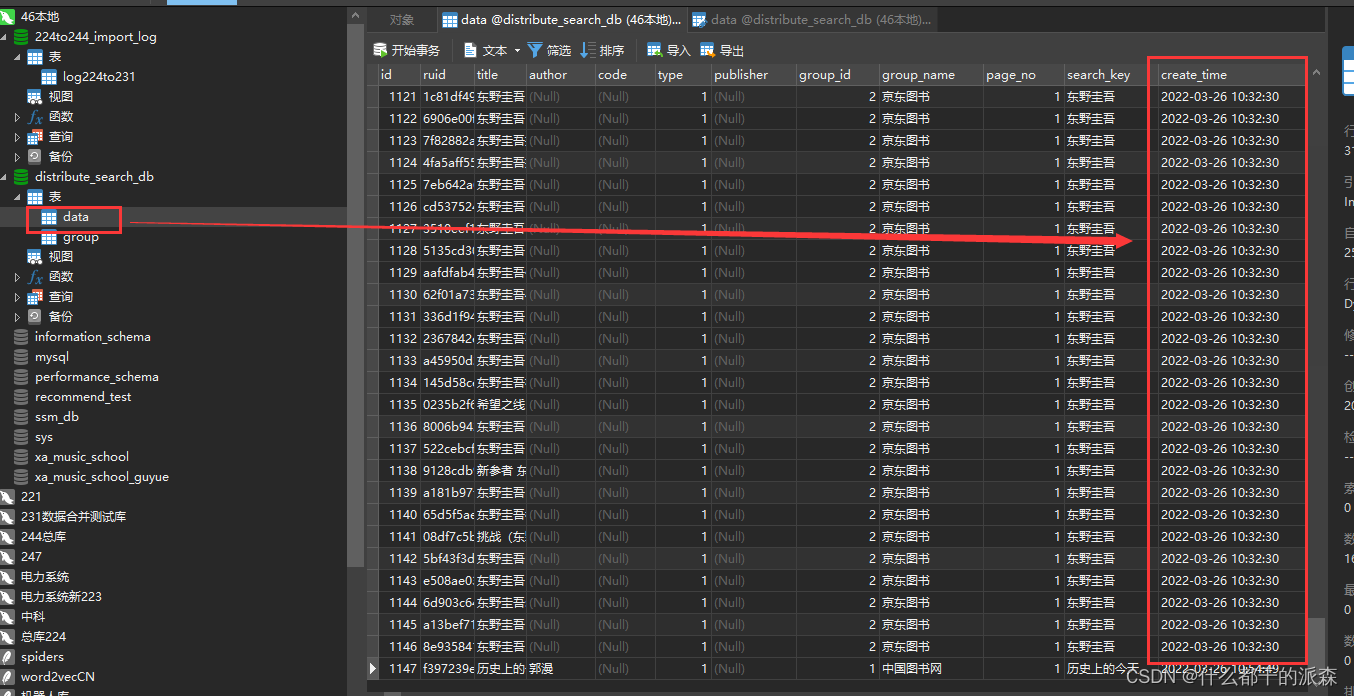Click the ruid column header

[x=447, y=74]
